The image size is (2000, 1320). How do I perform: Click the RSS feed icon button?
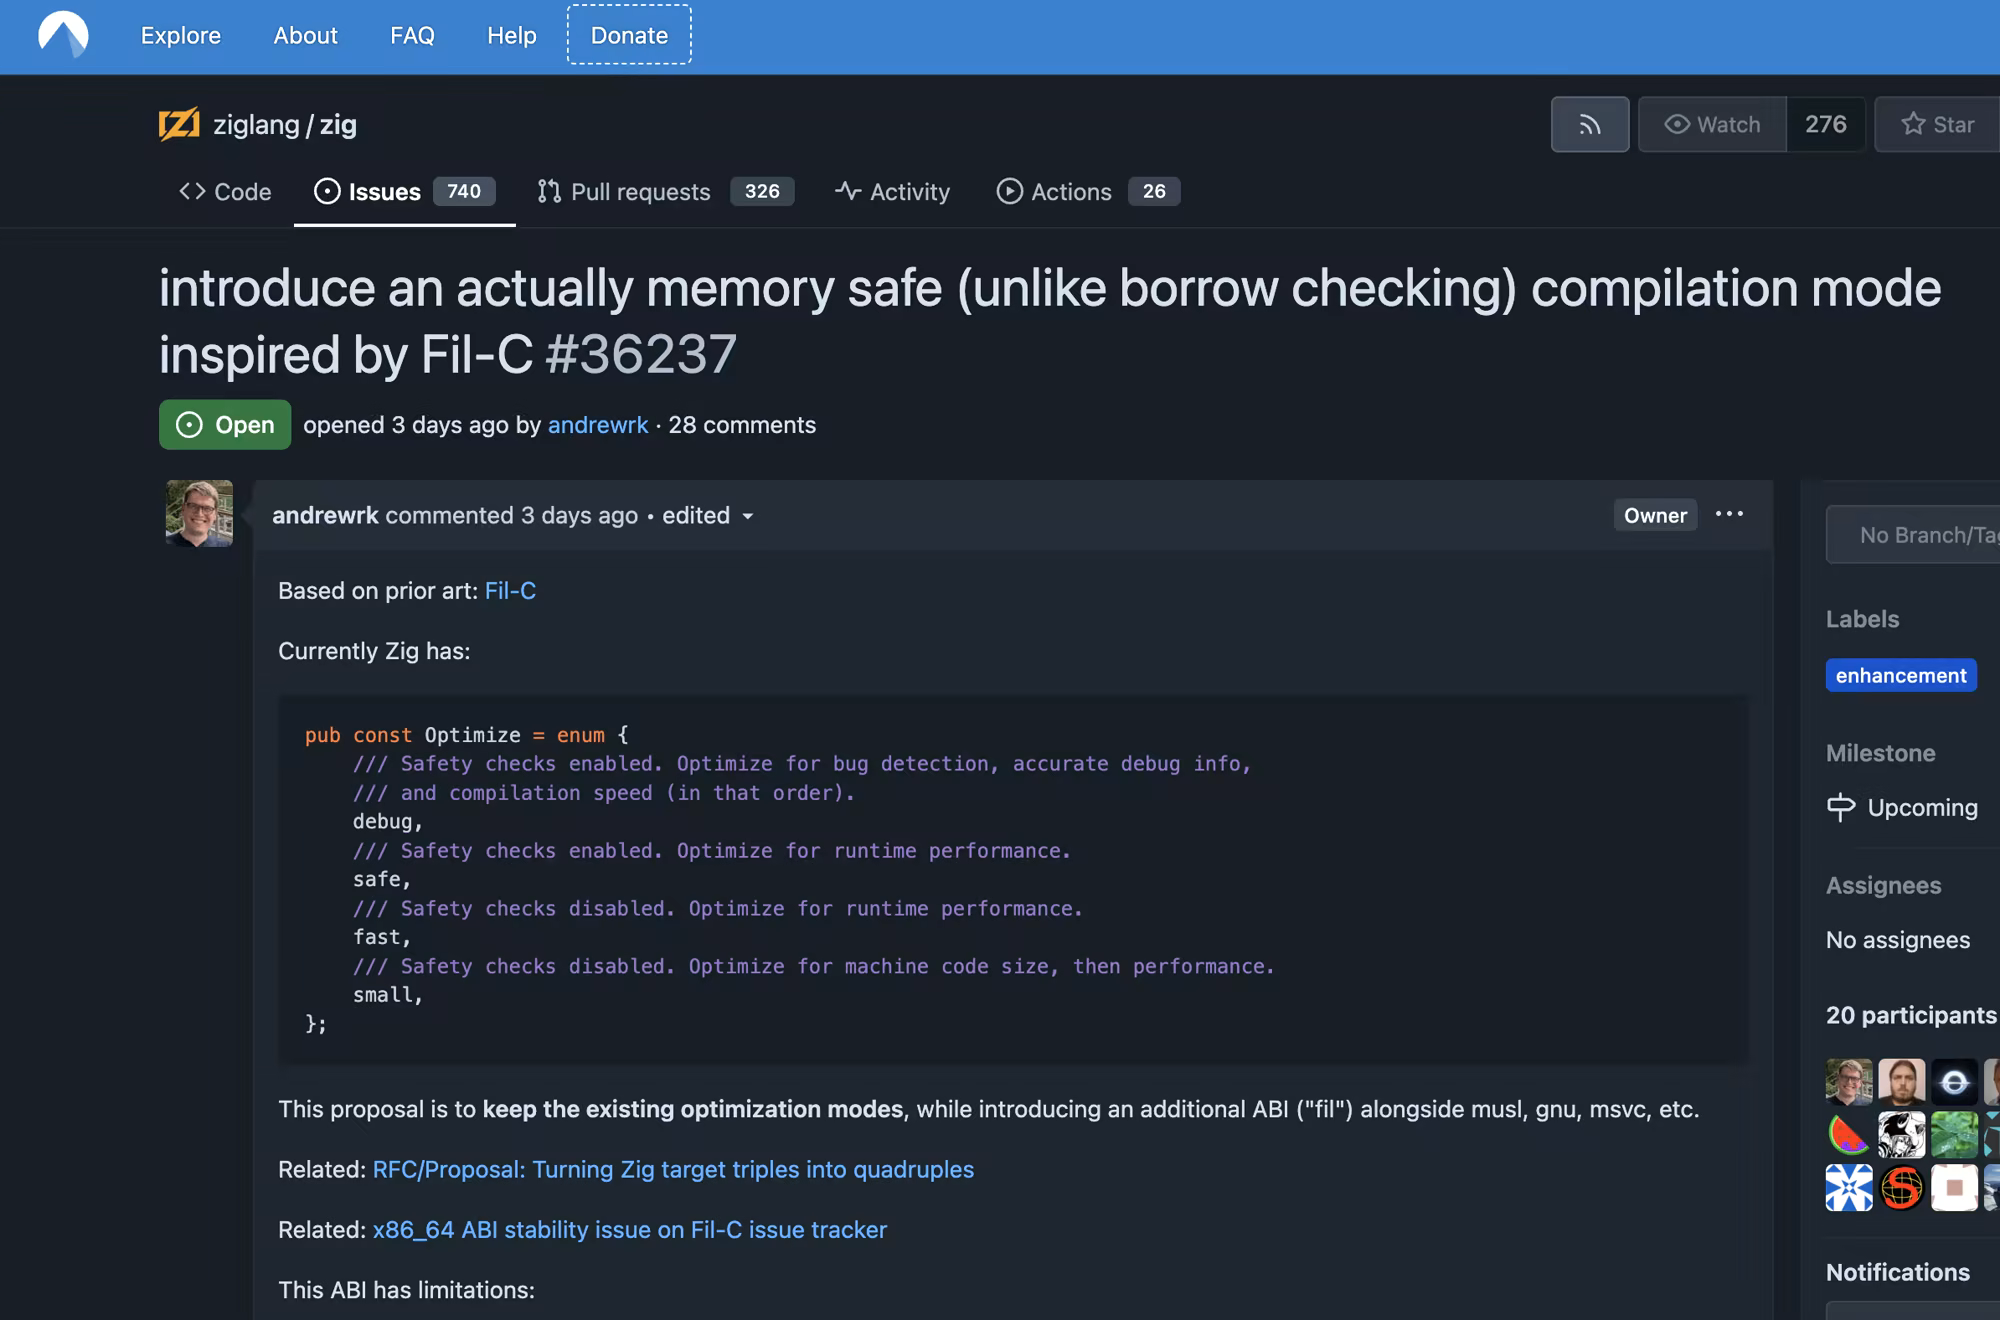pyautogui.click(x=1590, y=124)
